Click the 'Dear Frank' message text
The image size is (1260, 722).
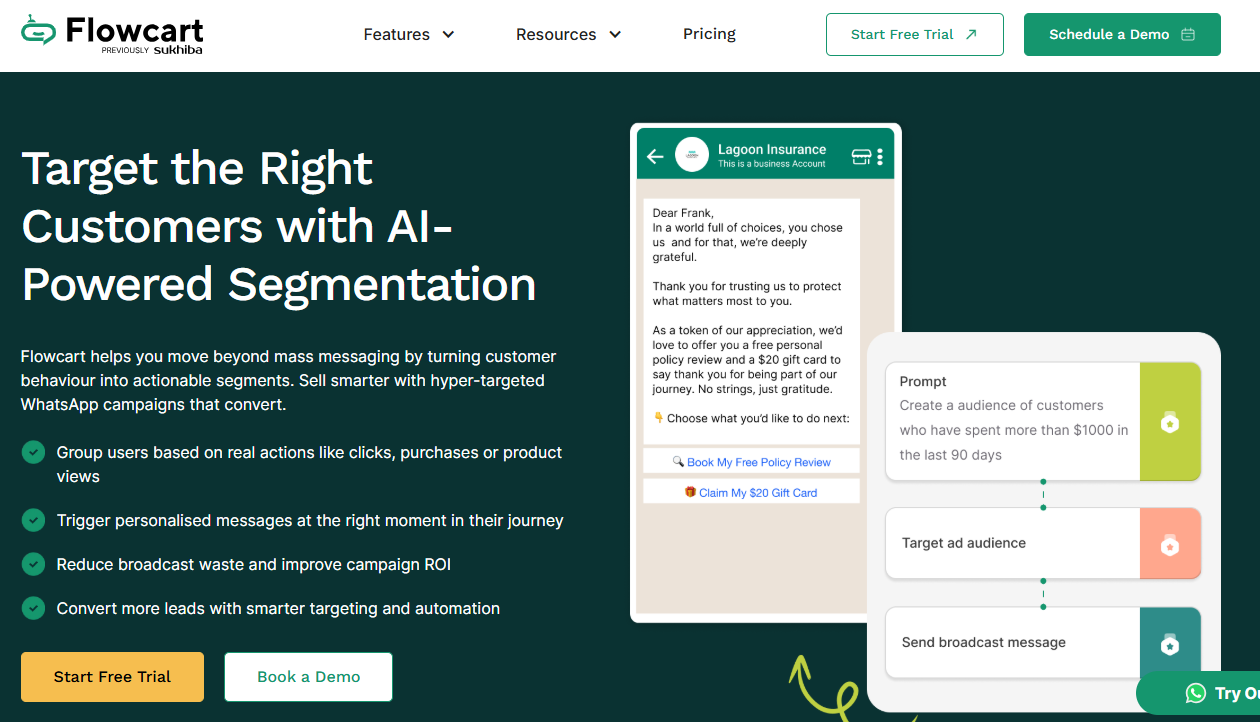(683, 213)
